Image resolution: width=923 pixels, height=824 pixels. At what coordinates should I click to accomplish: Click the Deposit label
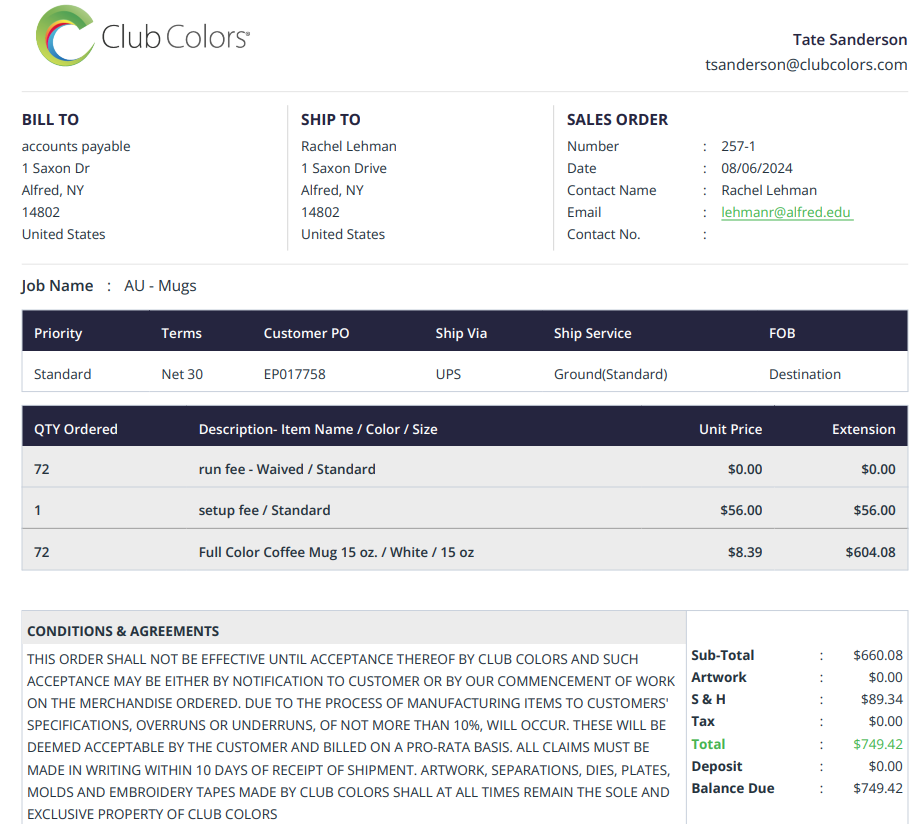click(x=716, y=767)
